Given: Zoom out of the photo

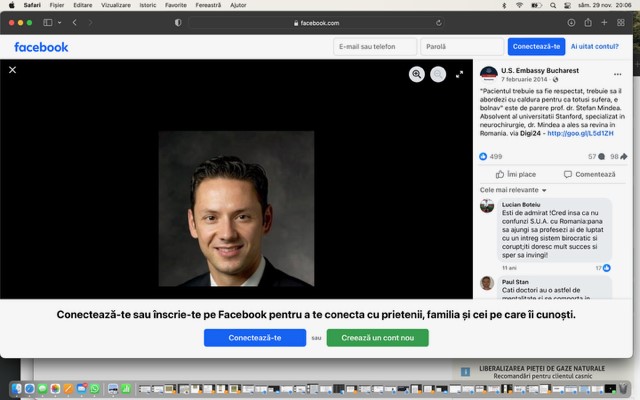Looking at the screenshot, I should [x=438, y=74].
